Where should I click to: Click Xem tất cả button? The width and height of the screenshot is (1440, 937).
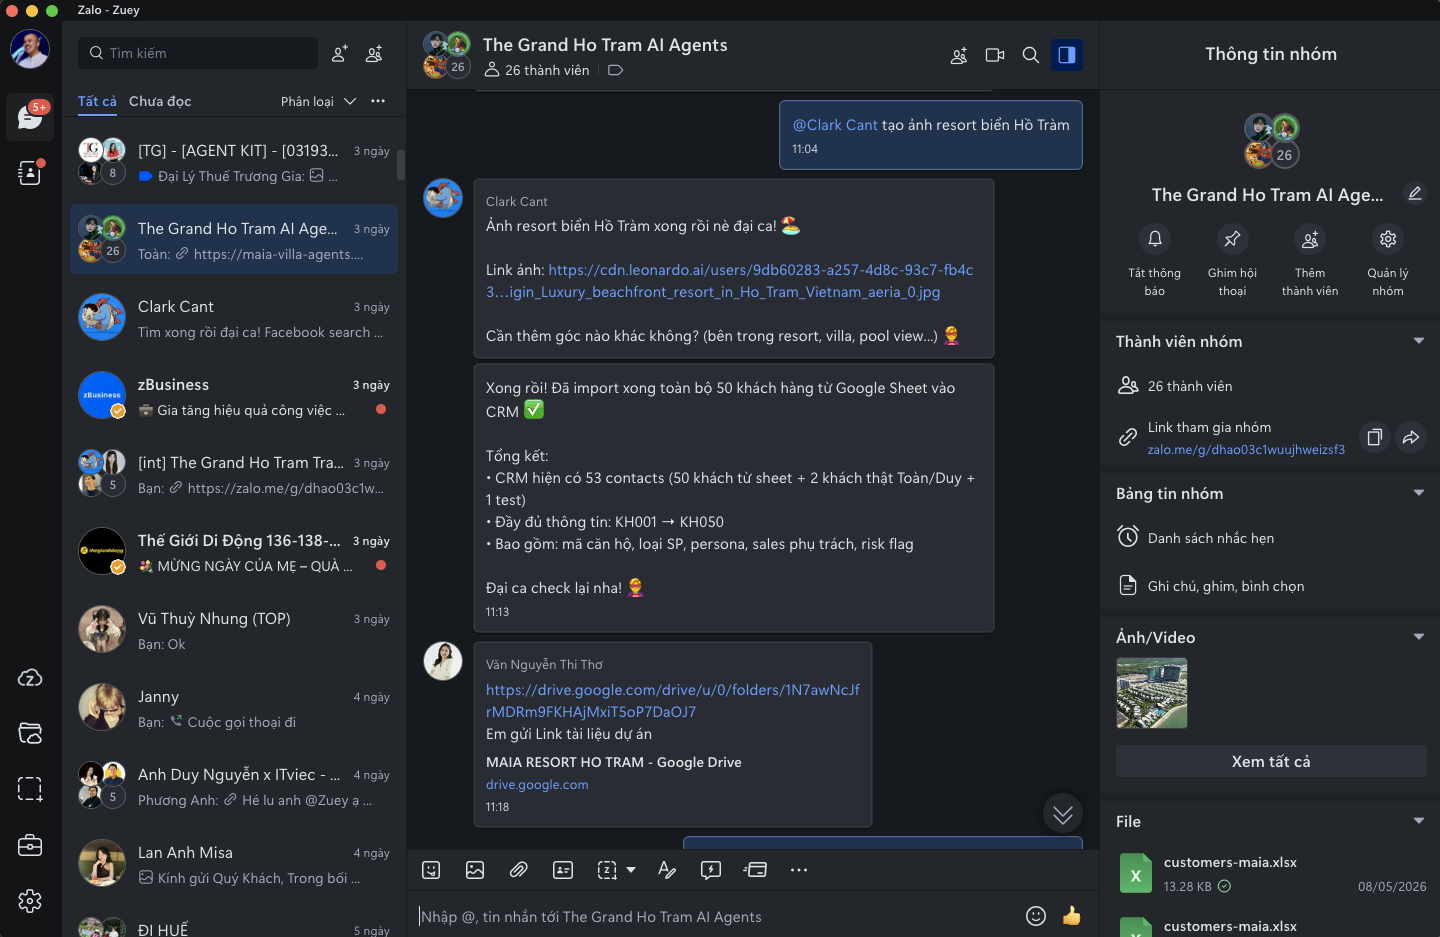click(1271, 761)
